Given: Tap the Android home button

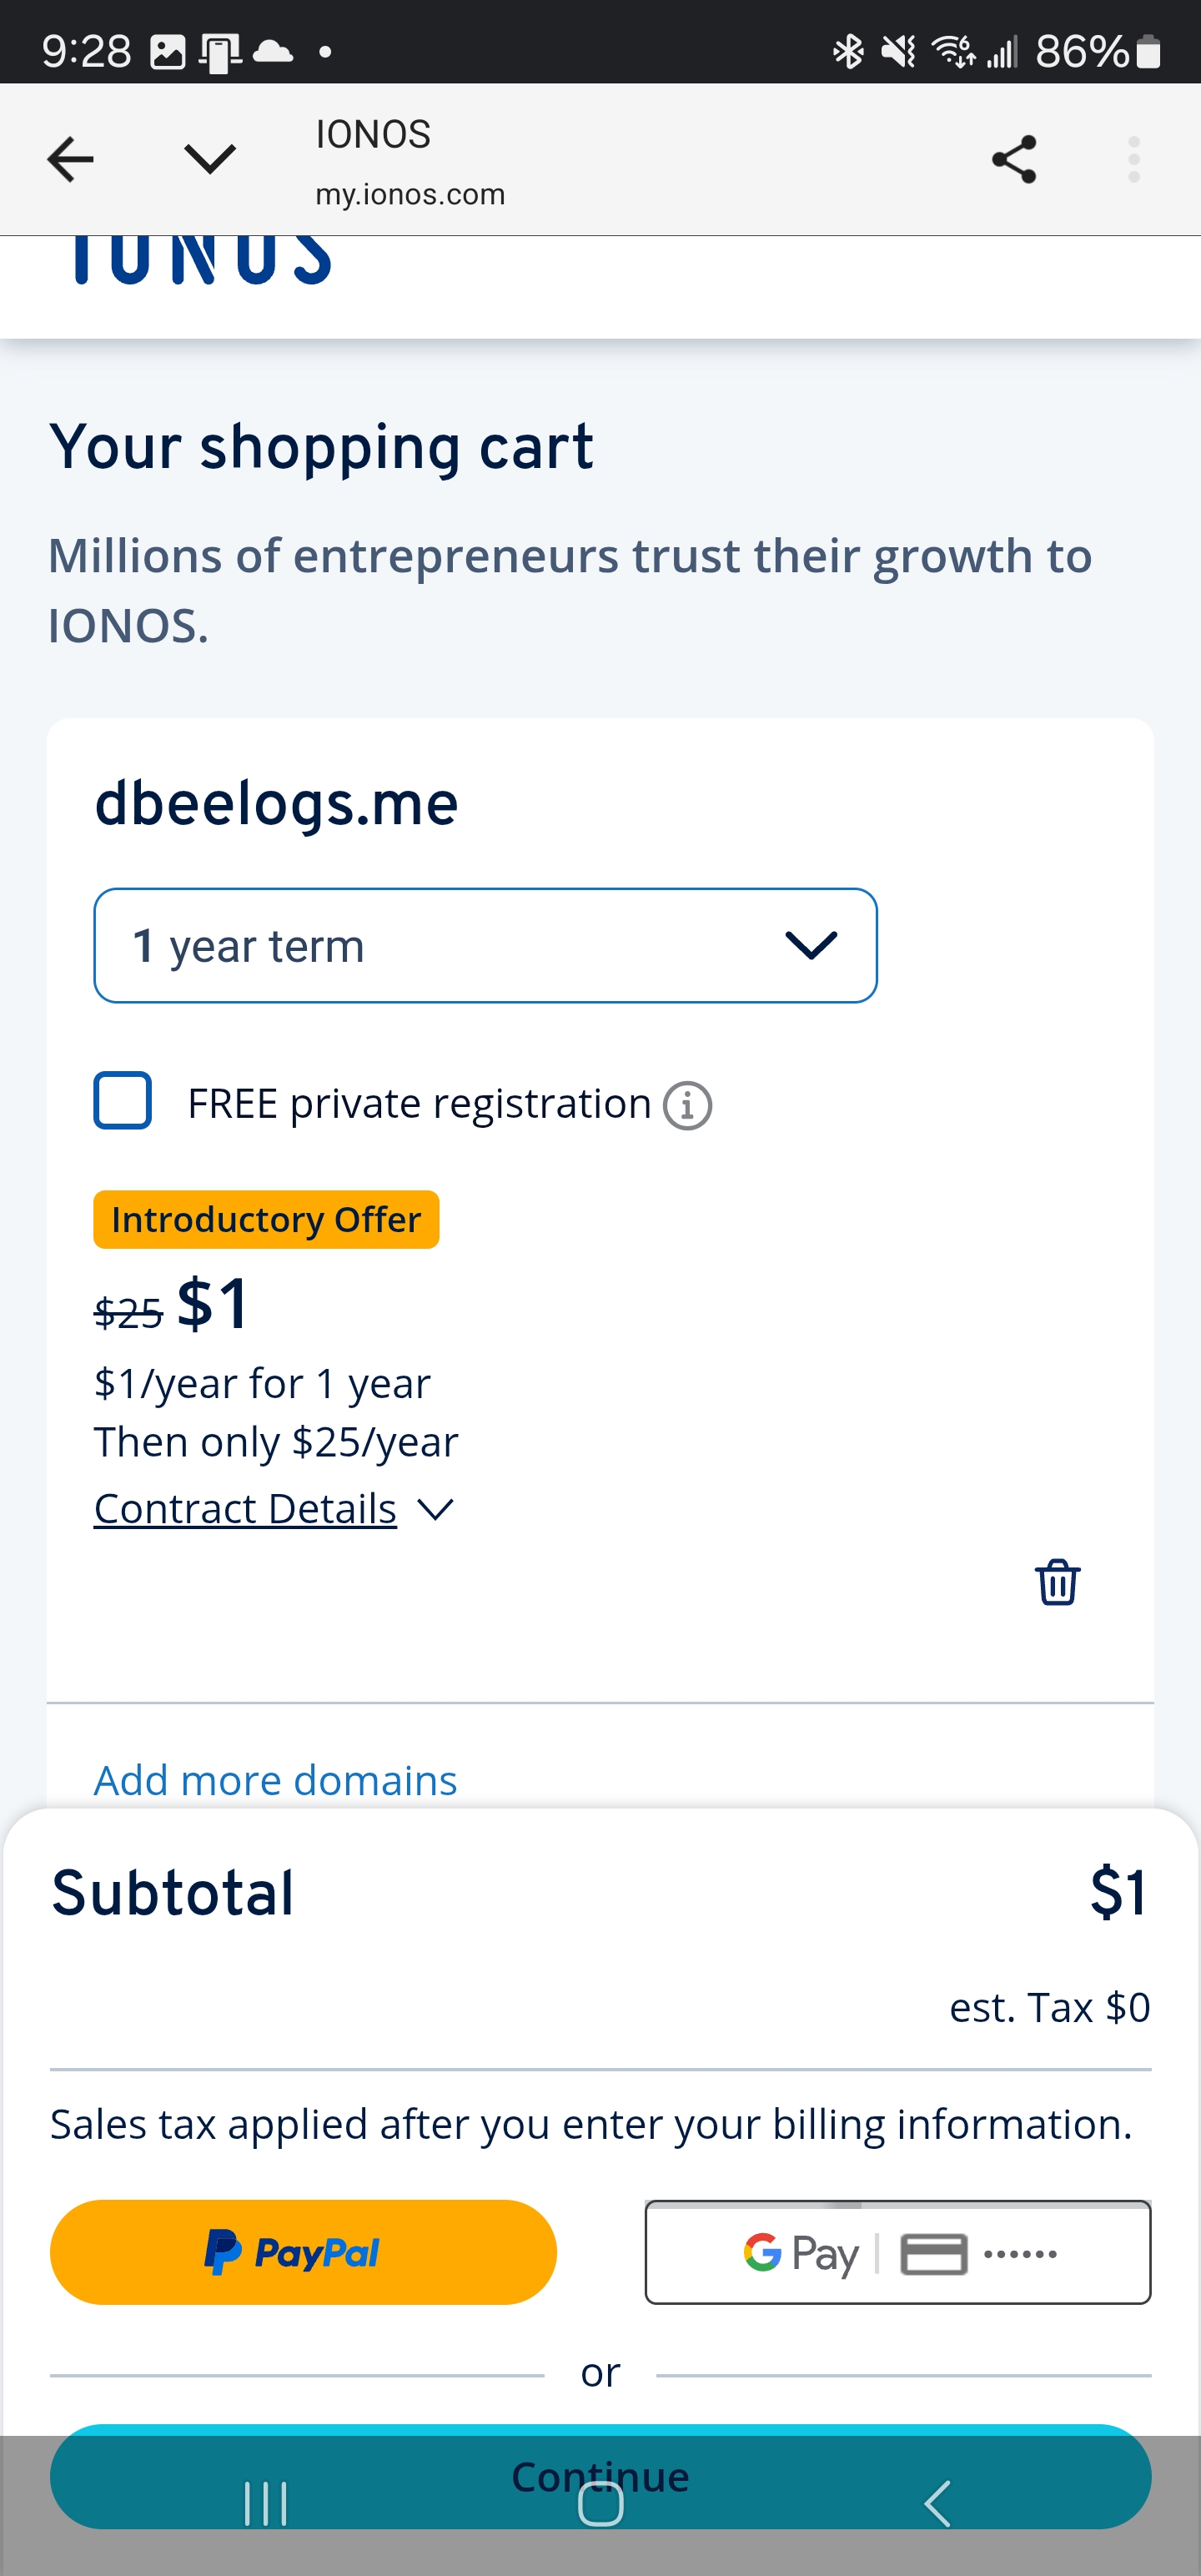Looking at the screenshot, I should click(x=601, y=2504).
